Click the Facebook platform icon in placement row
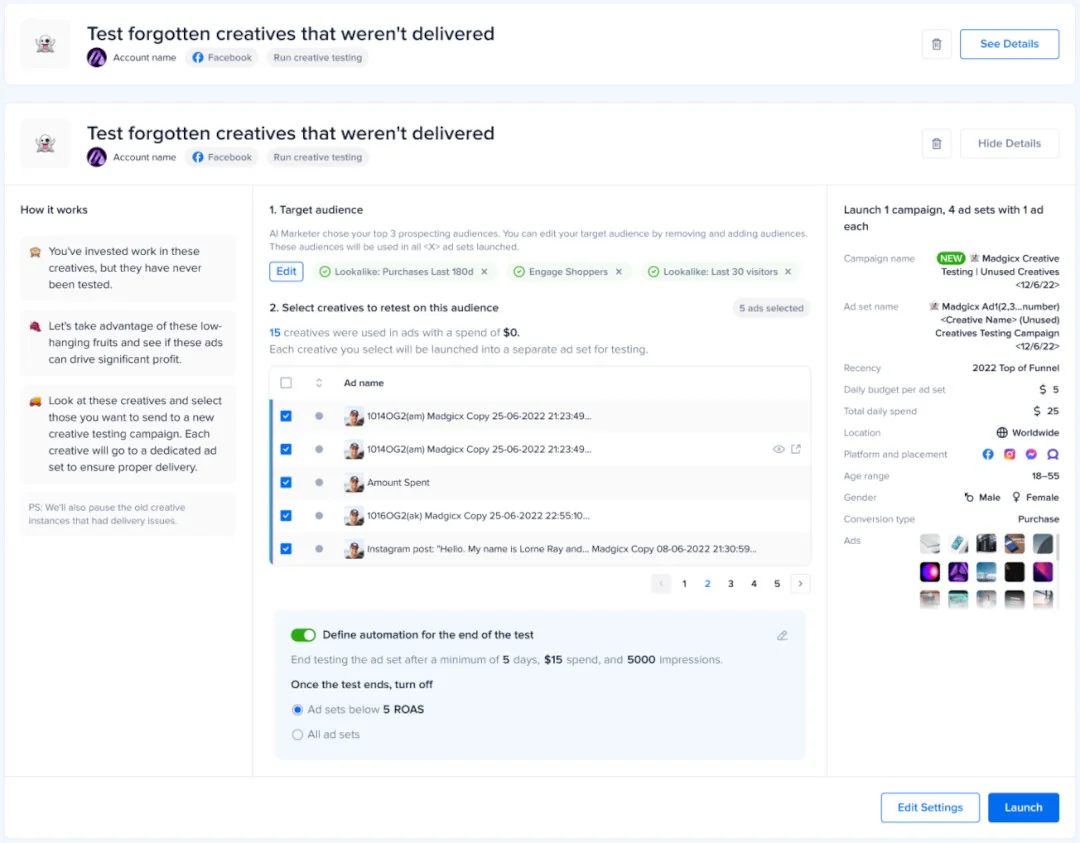This screenshot has width=1080, height=843. [x=988, y=454]
